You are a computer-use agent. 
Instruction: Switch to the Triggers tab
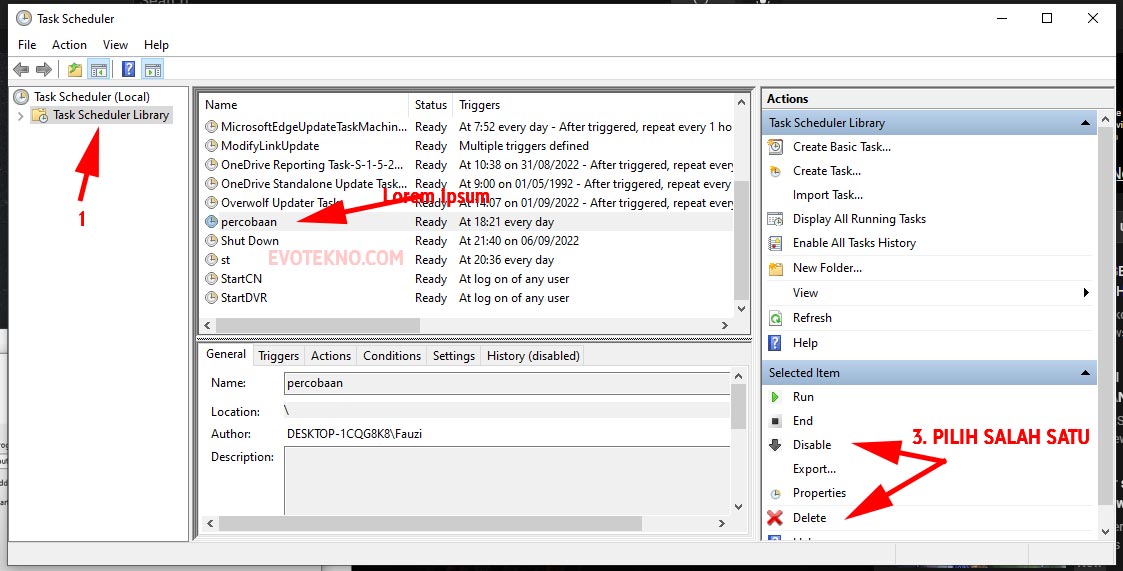pyautogui.click(x=278, y=356)
